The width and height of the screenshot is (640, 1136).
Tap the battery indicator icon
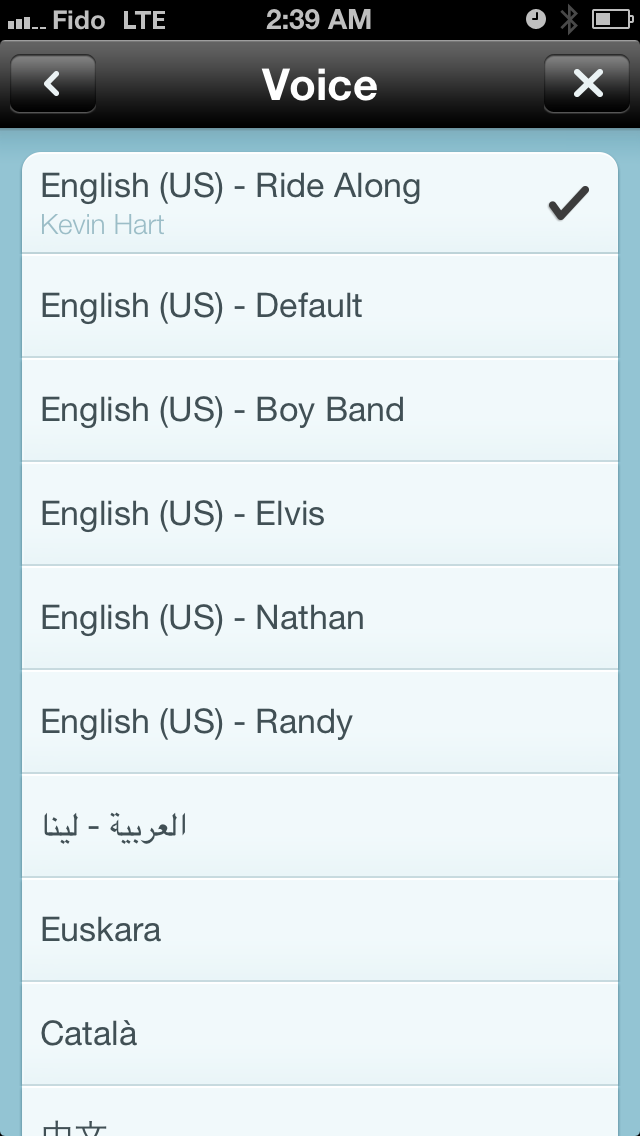(x=614, y=18)
